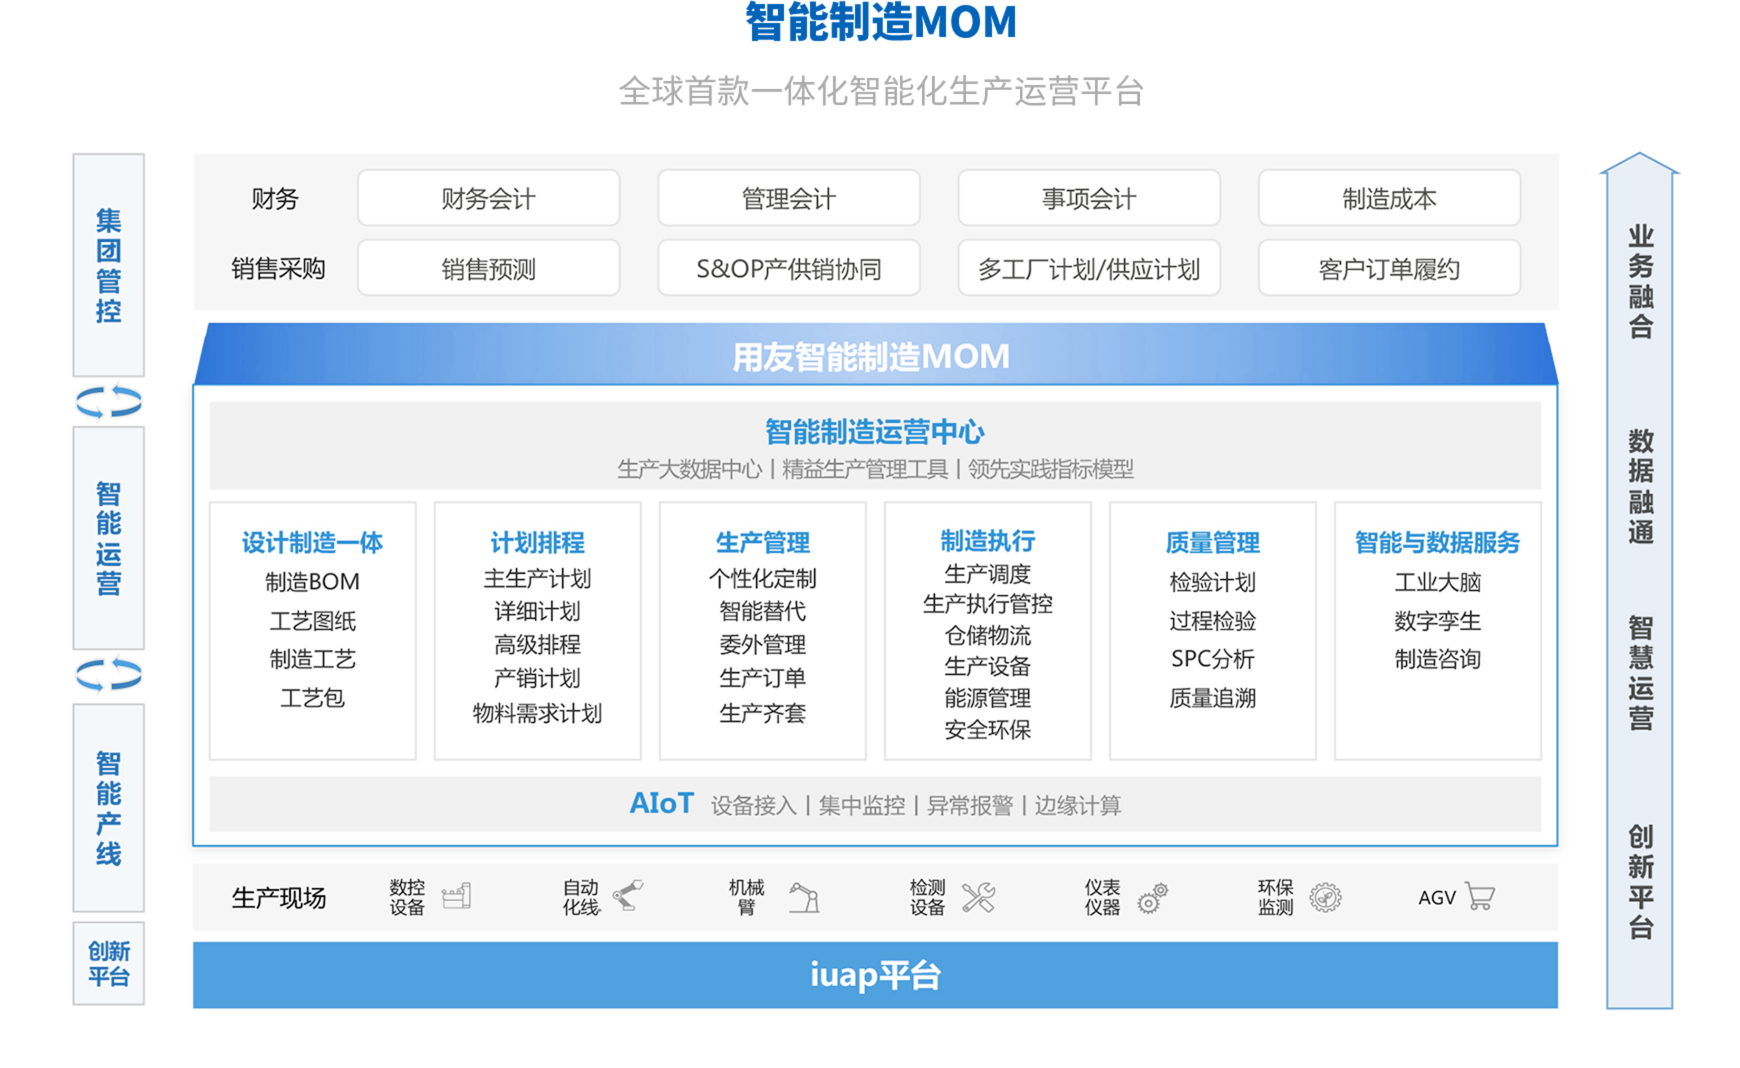The image size is (1740, 1068).
Task: Click the 环保监测 gear icon
Action: click(1327, 897)
